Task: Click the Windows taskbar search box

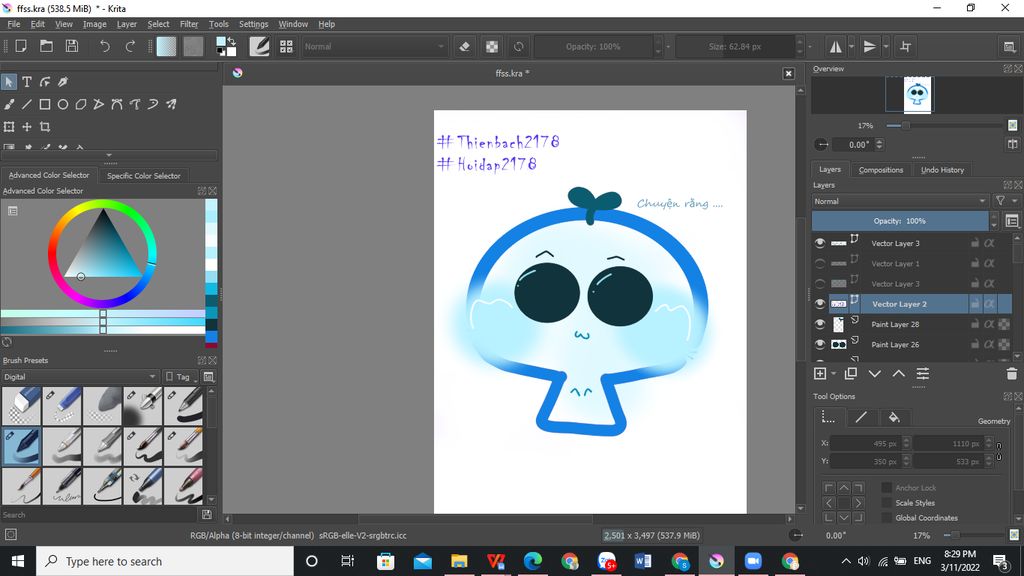Action: tap(165, 561)
